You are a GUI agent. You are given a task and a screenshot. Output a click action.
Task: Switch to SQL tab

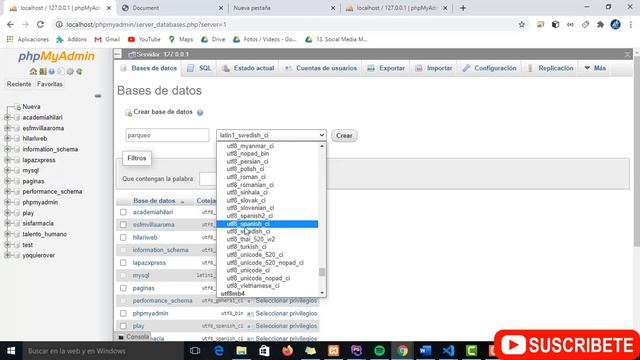click(x=200, y=68)
